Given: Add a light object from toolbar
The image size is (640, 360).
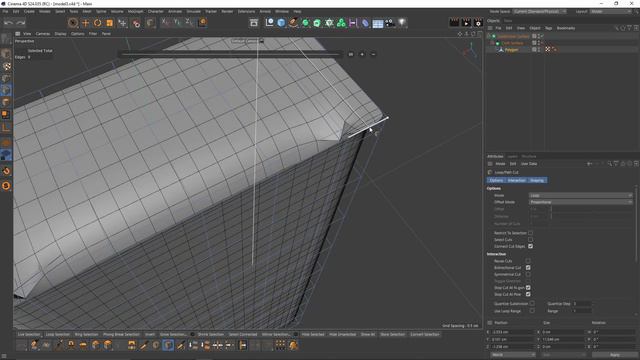Looking at the screenshot, I should click(x=402, y=23).
